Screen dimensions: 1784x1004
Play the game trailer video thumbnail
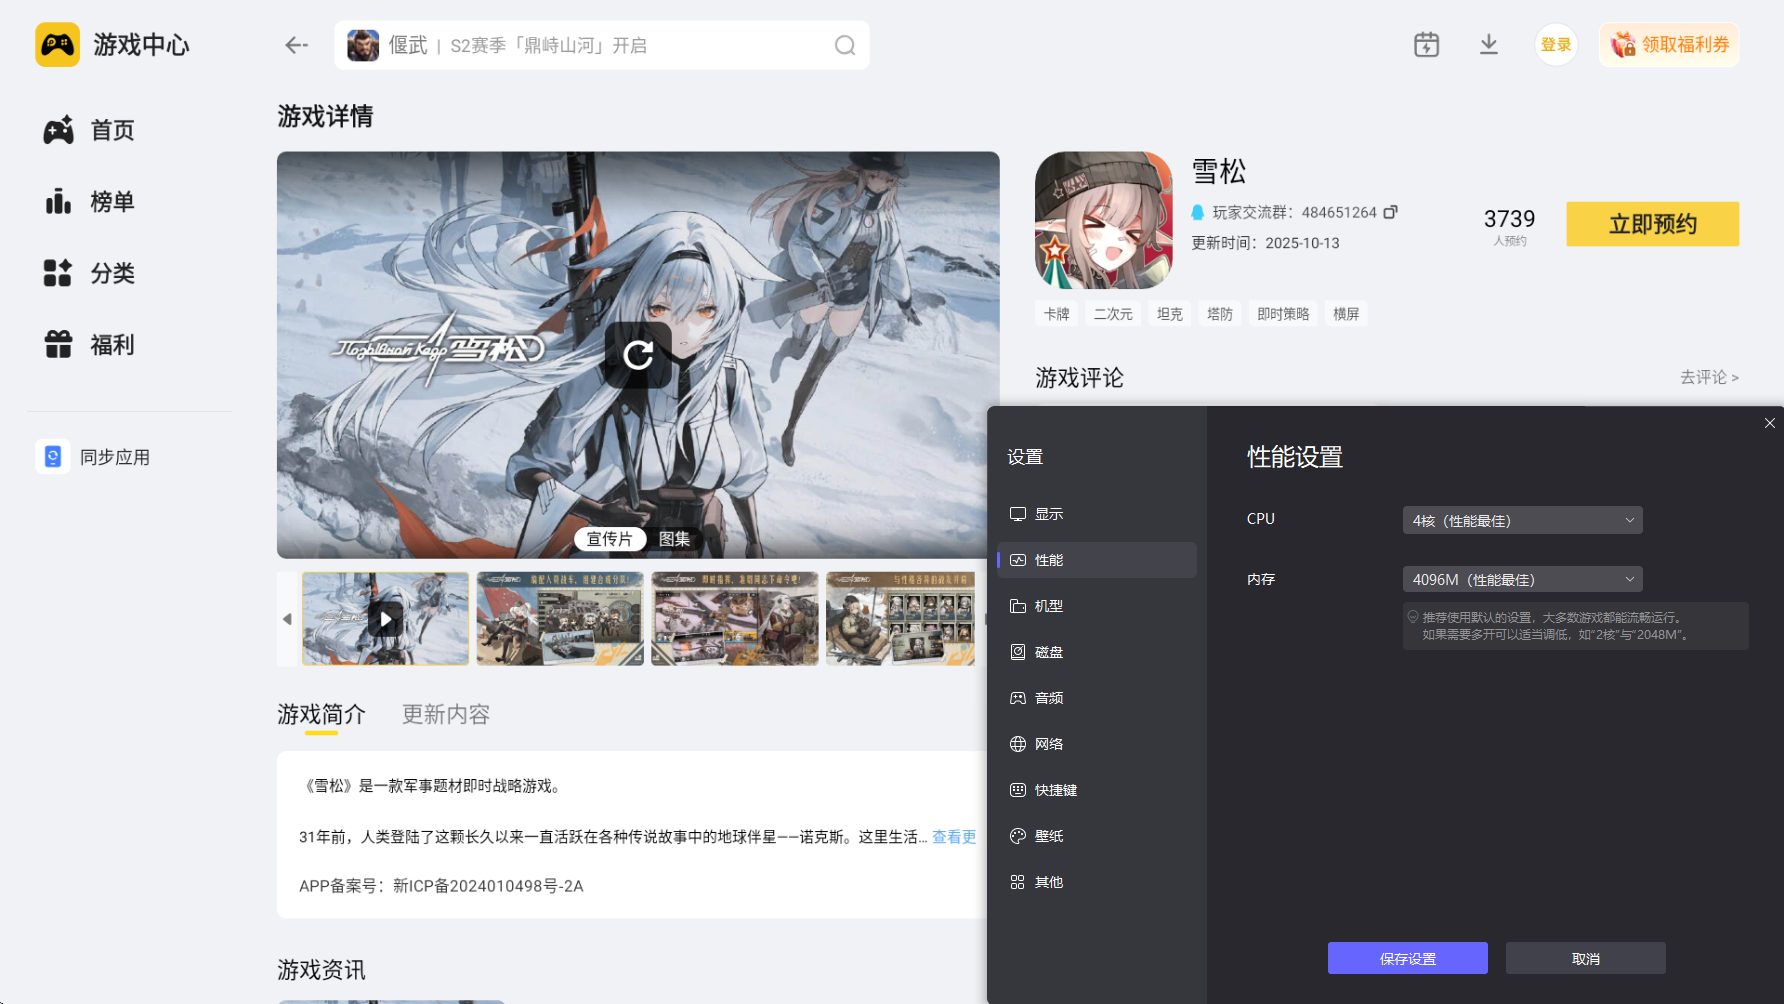[385, 618]
